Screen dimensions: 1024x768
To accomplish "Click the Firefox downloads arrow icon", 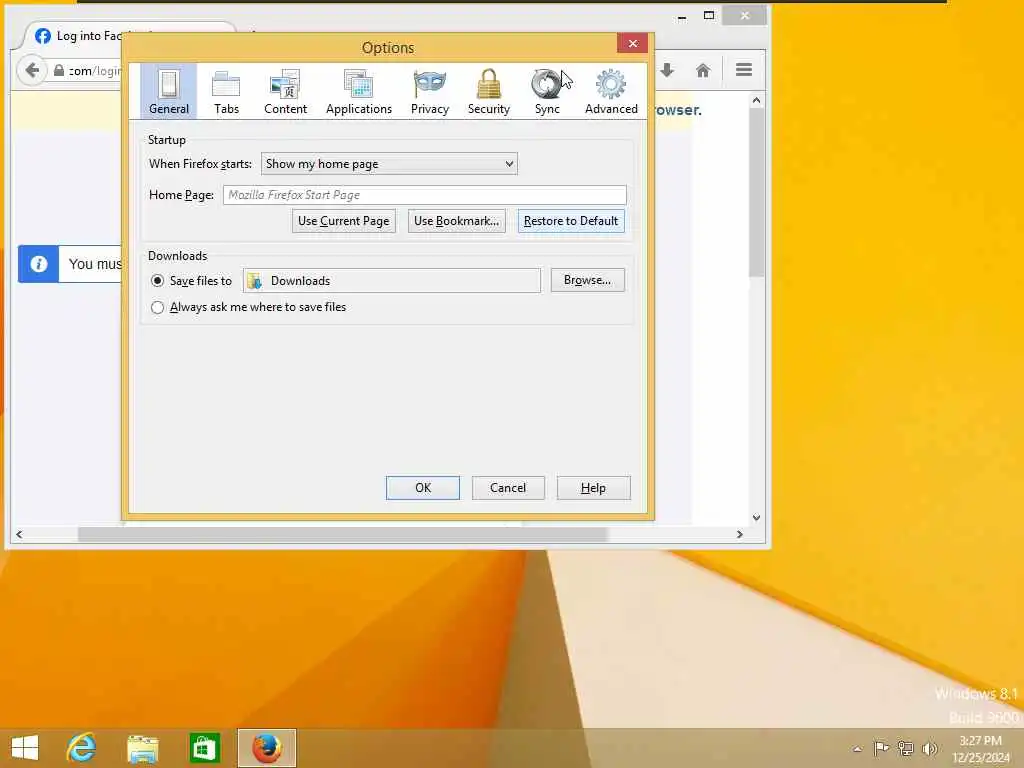I will (667, 70).
